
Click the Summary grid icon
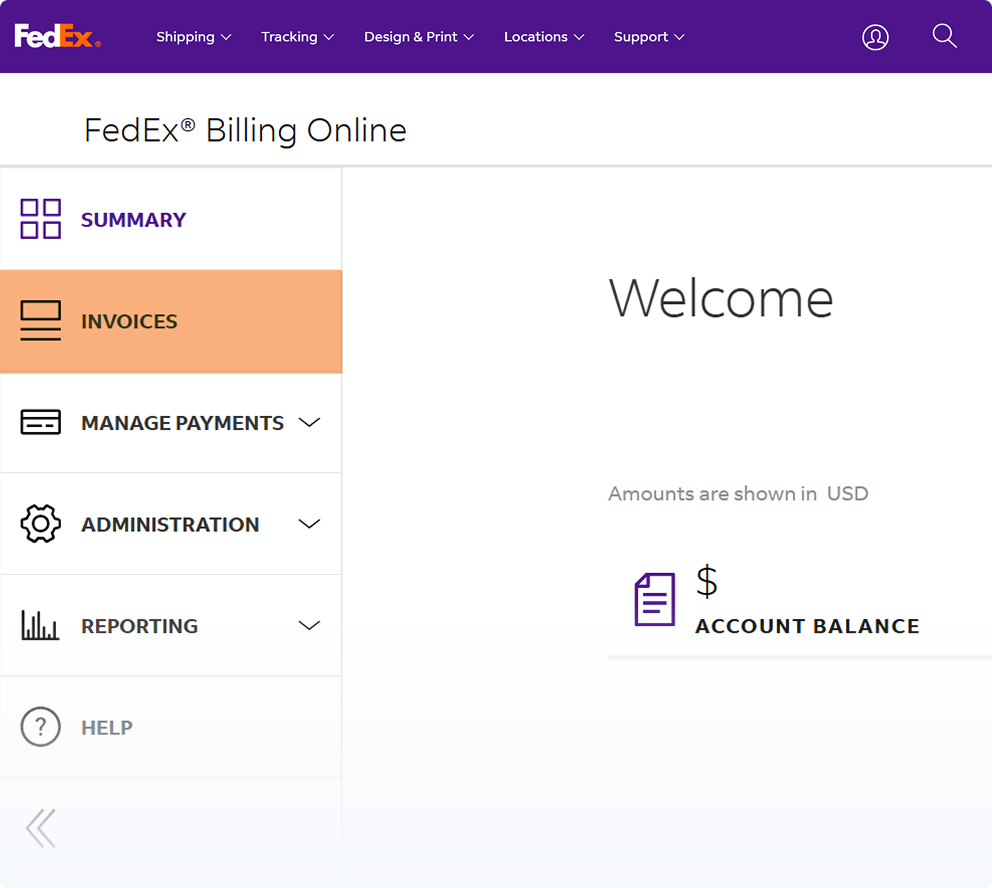click(x=40, y=219)
